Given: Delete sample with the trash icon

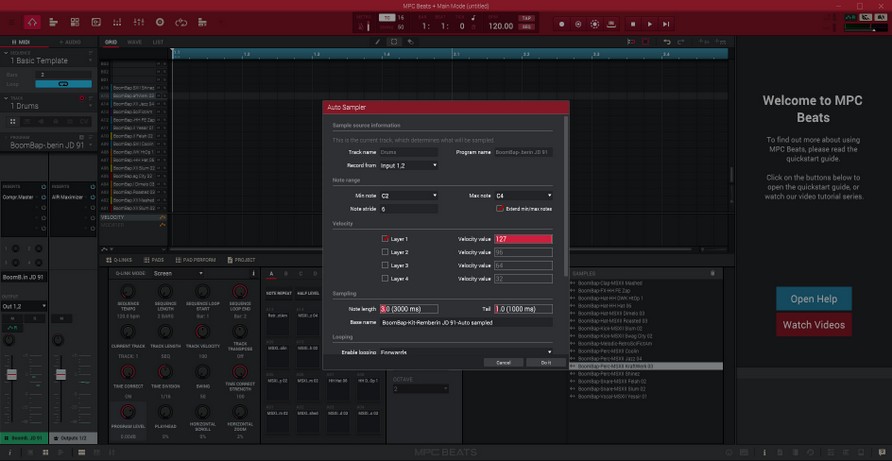Looking at the screenshot, I should click(712, 273).
